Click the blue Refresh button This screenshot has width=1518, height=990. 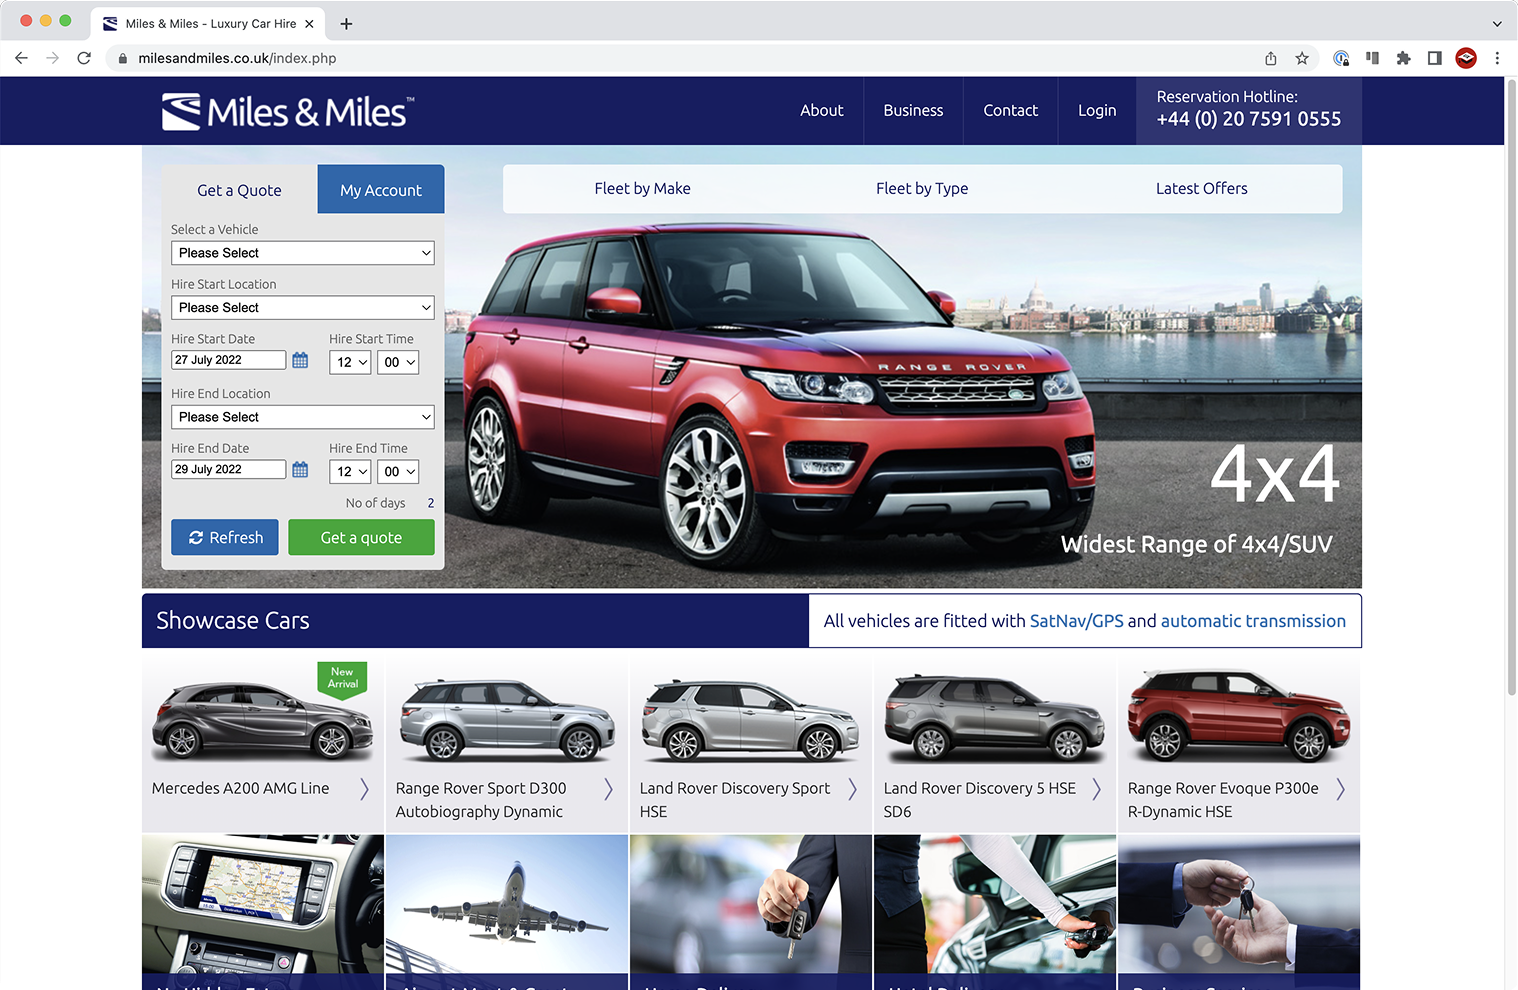pyautogui.click(x=225, y=537)
